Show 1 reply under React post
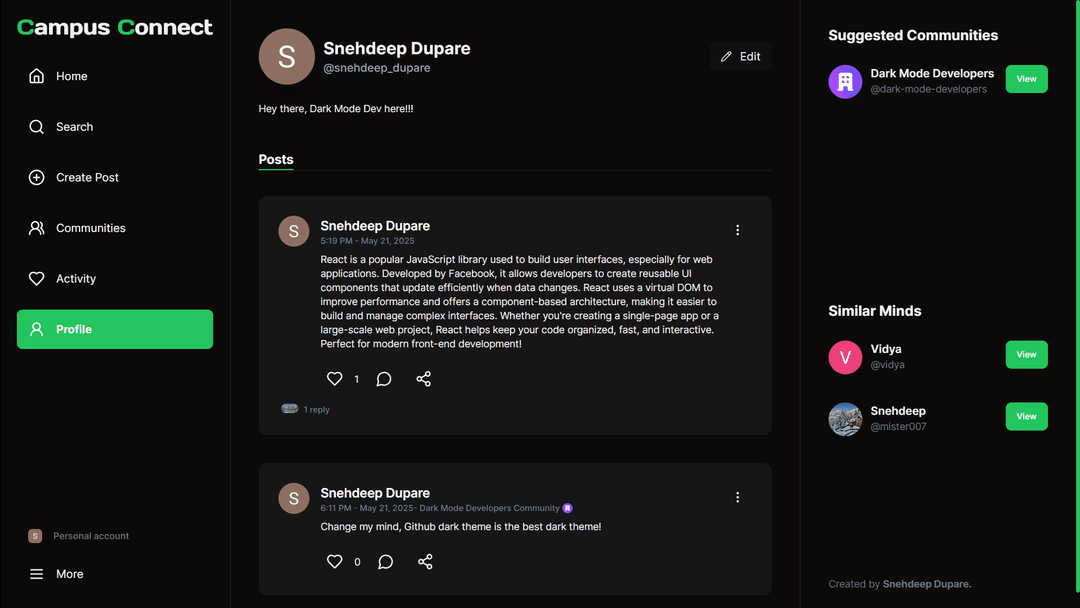This screenshot has width=1080, height=608. click(x=316, y=410)
